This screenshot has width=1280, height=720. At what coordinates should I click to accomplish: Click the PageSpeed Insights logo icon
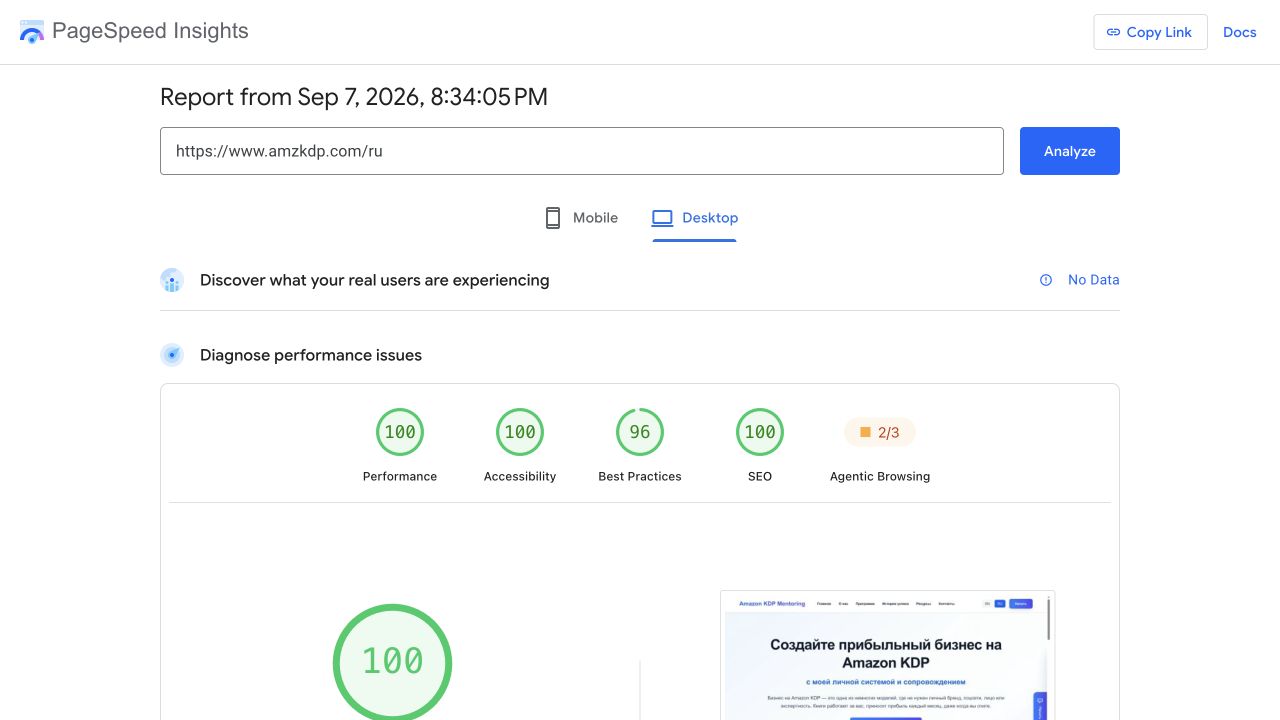coord(32,32)
